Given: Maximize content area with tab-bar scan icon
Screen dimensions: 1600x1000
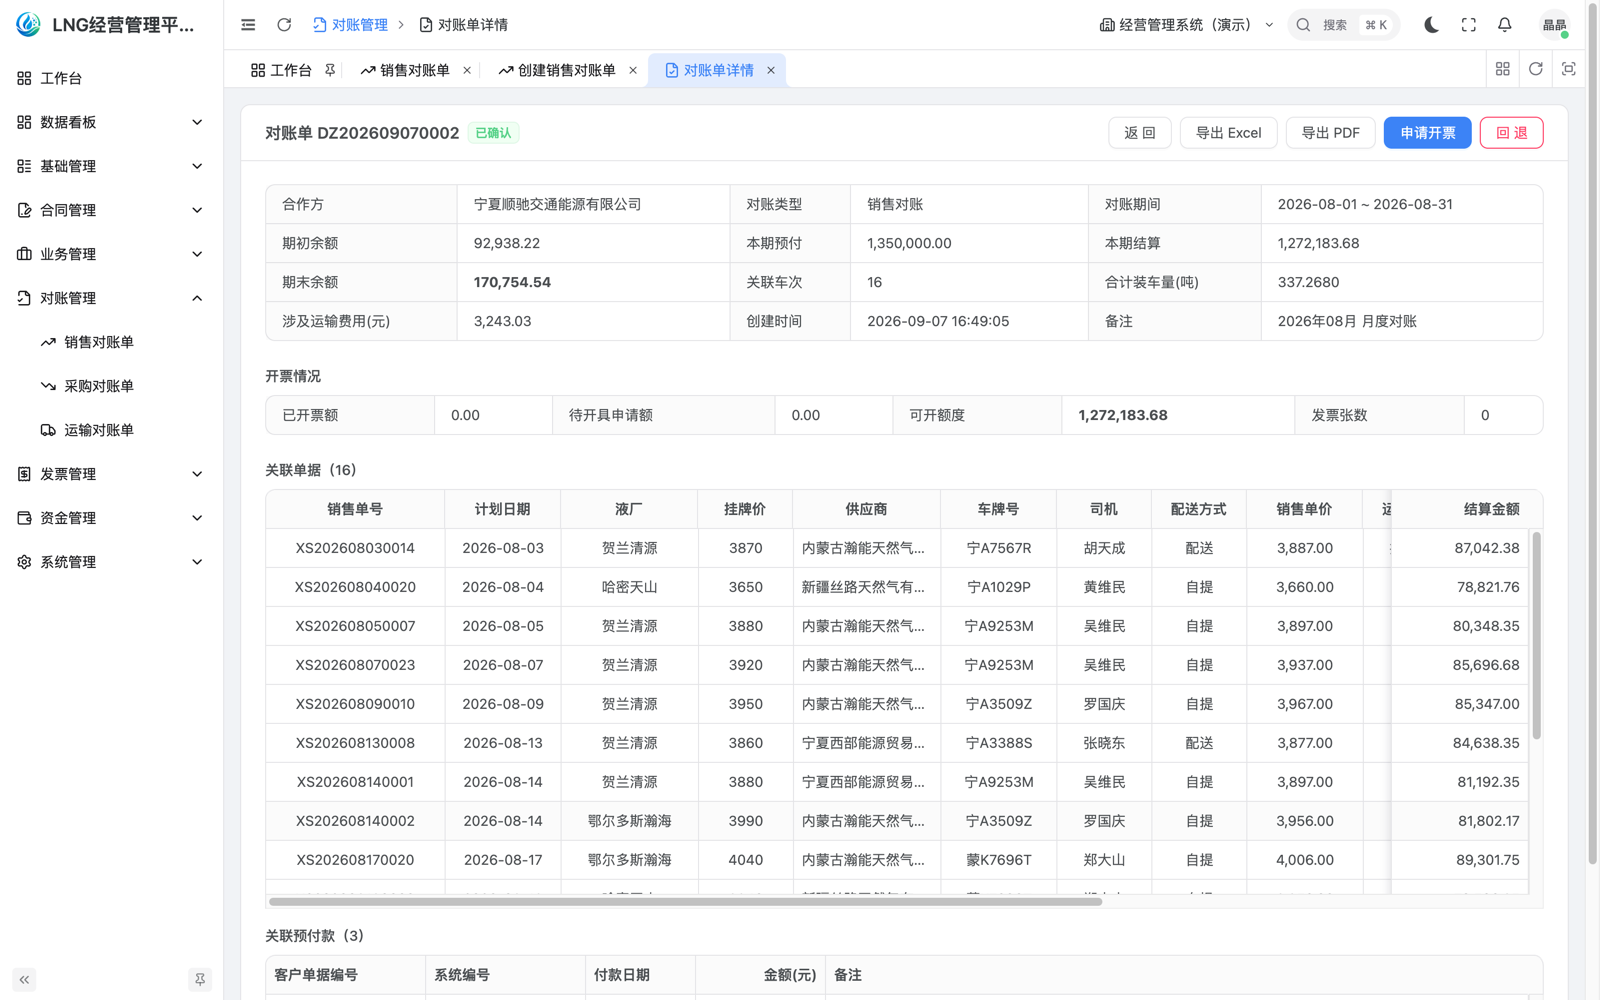Looking at the screenshot, I should (1568, 69).
